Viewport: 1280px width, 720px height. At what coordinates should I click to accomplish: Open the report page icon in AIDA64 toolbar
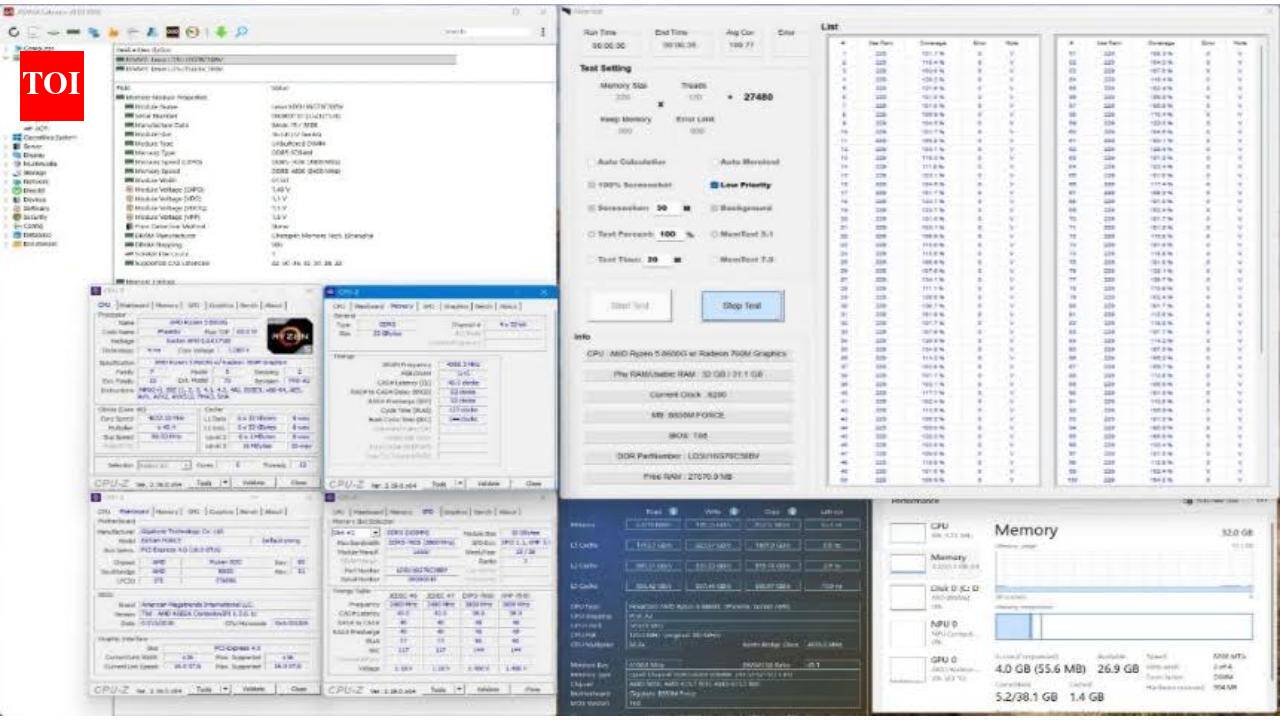(x=32, y=32)
